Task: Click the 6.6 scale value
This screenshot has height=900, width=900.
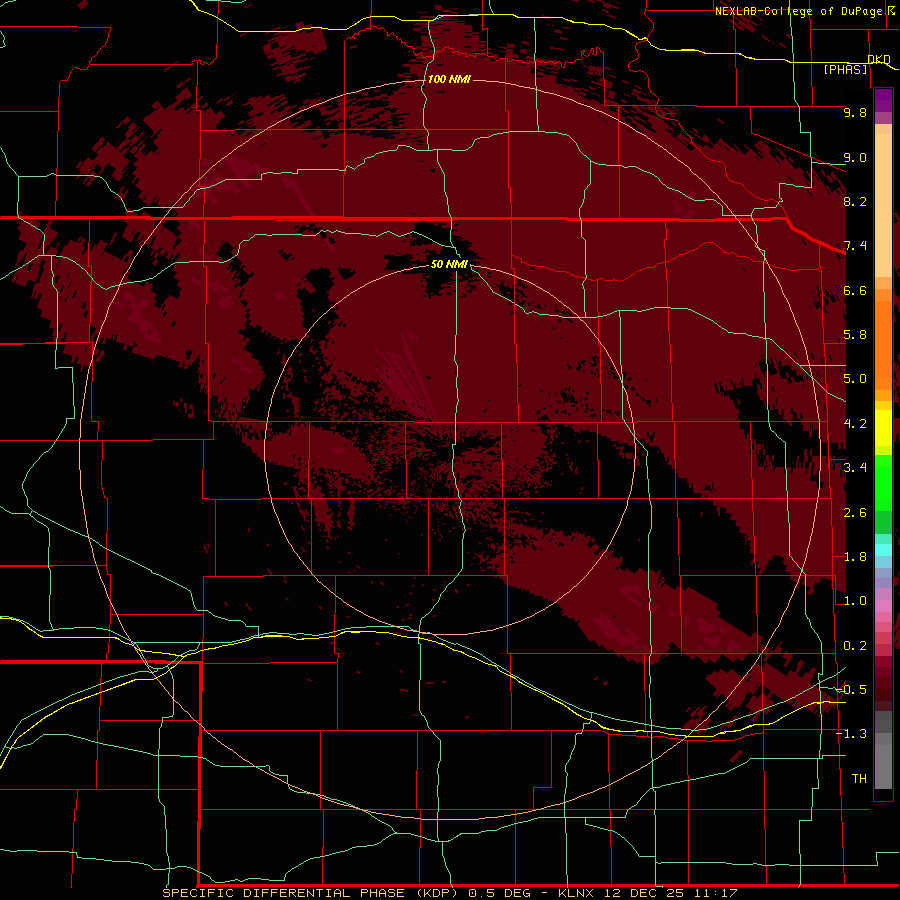Action: pyautogui.click(x=855, y=290)
